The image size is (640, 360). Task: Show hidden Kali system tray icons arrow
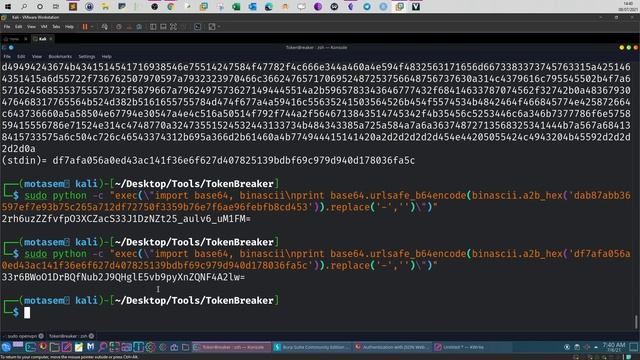tap(596, 347)
